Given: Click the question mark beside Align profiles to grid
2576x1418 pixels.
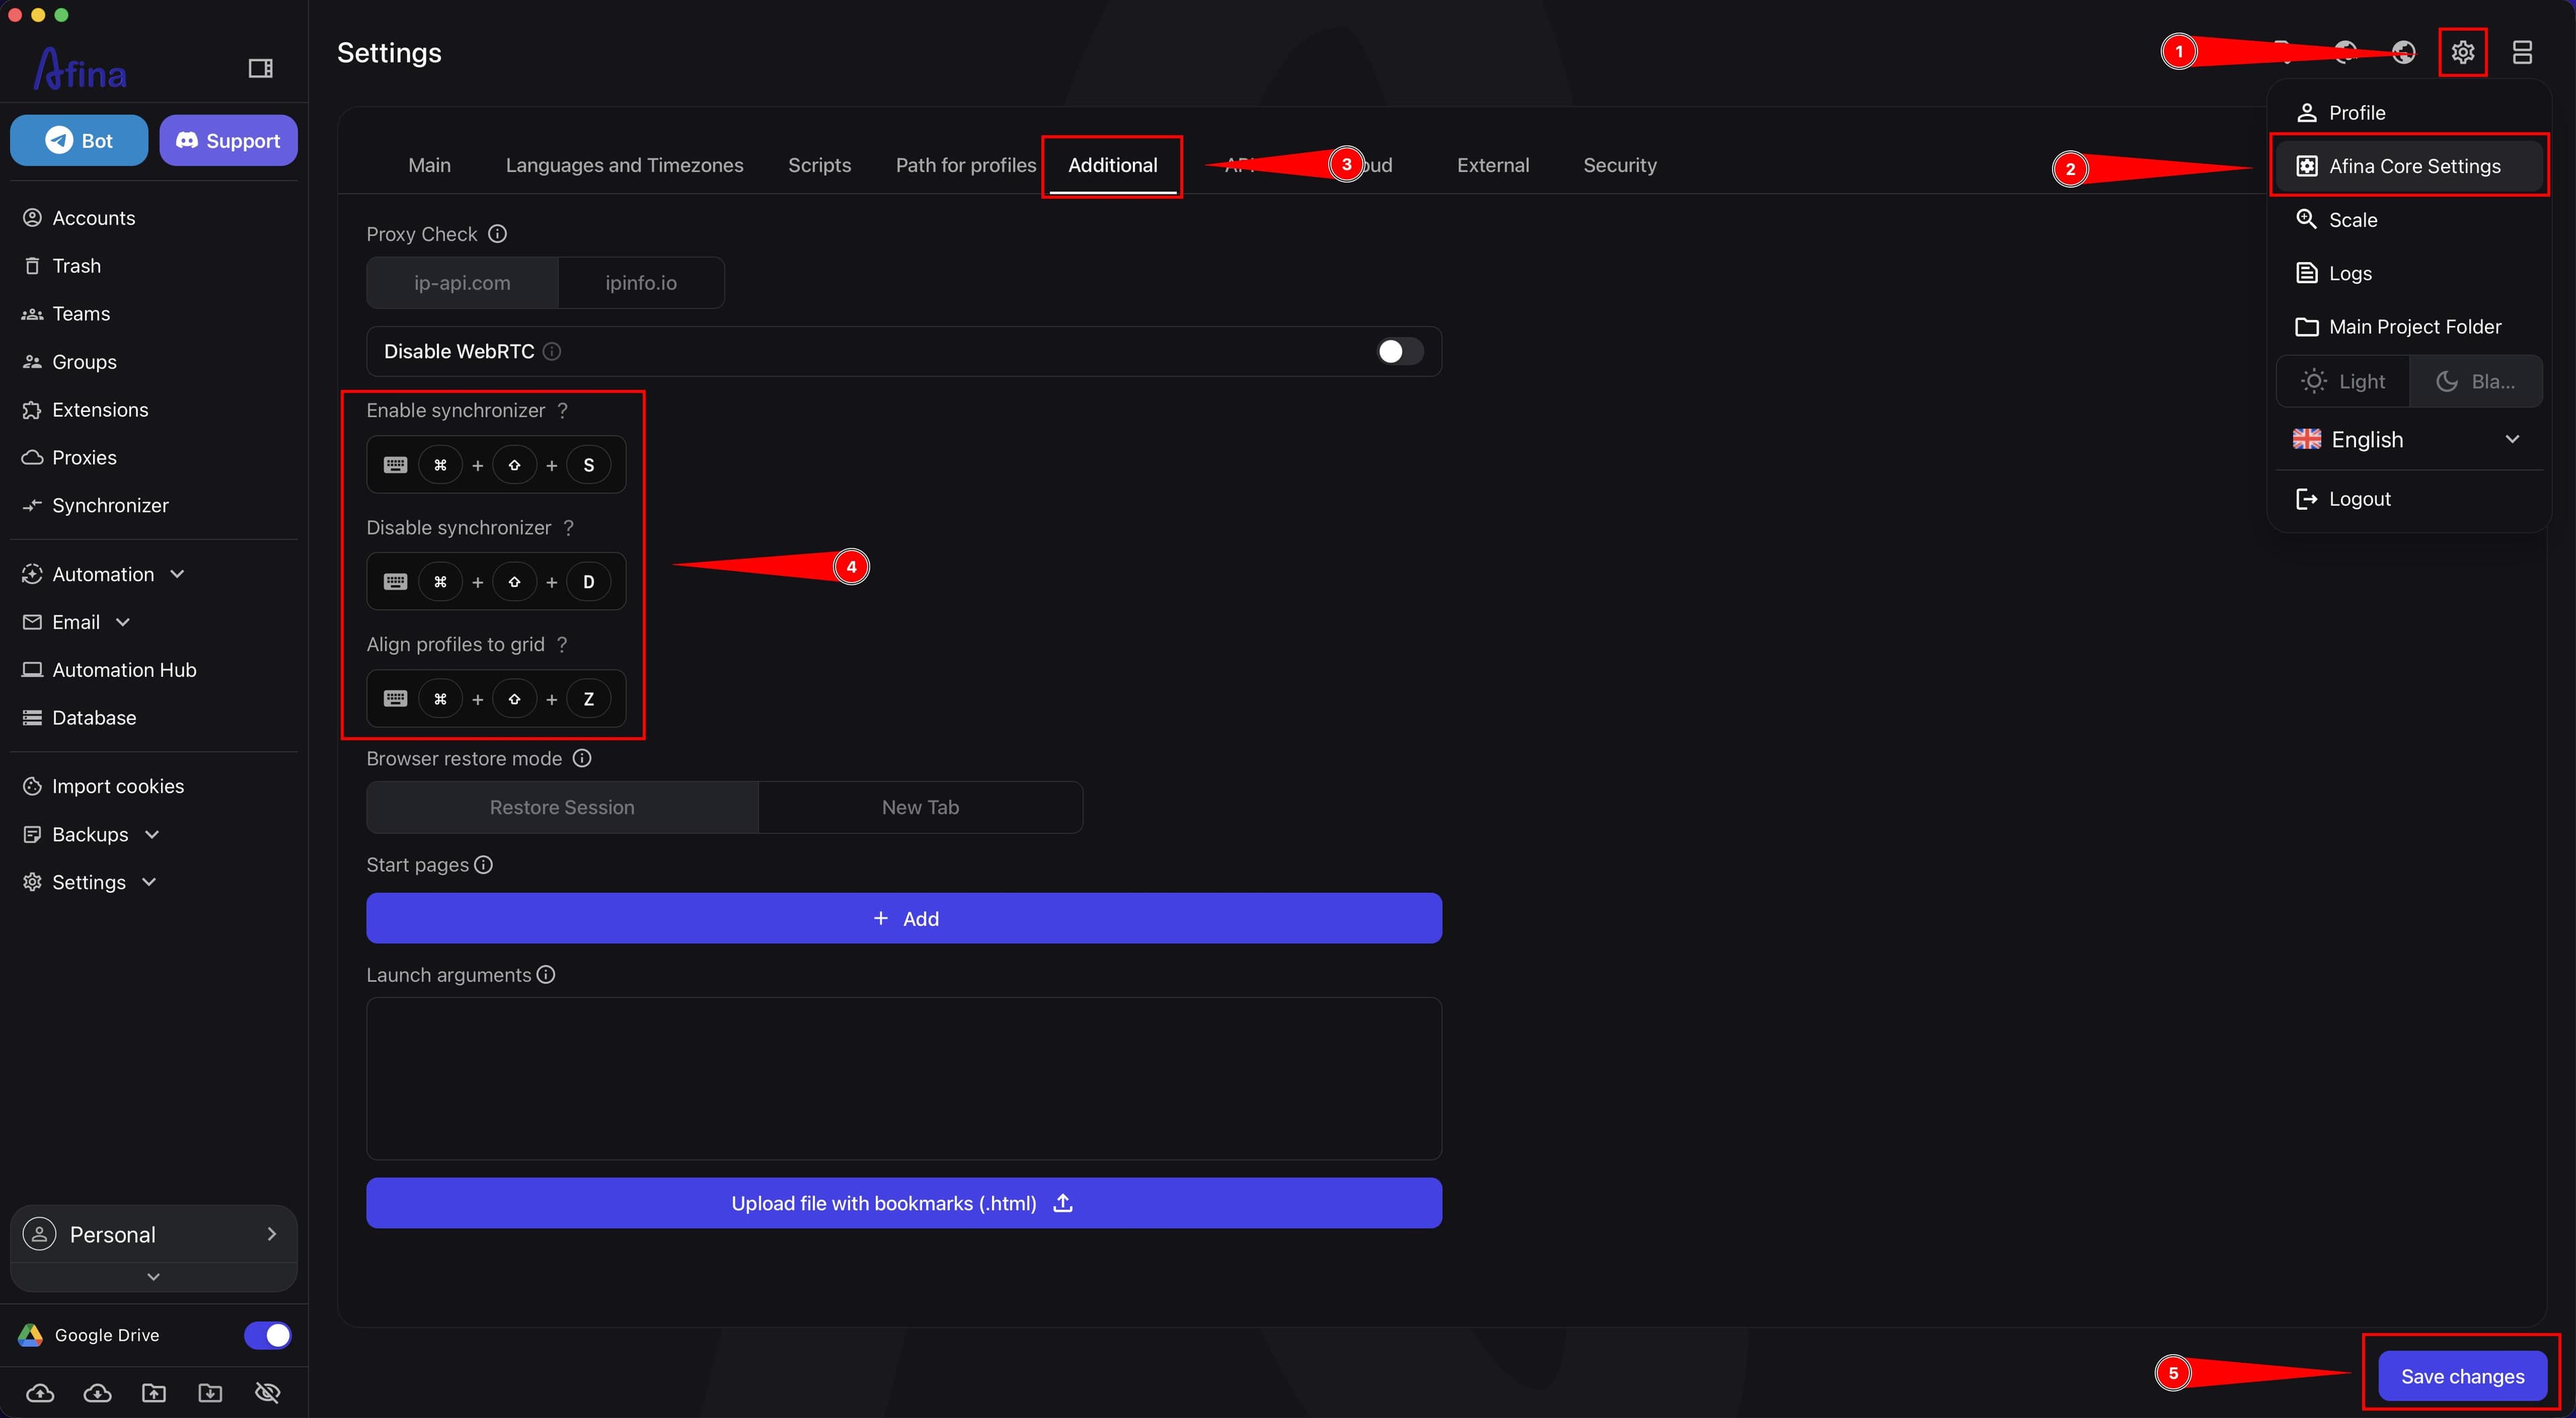Looking at the screenshot, I should coord(562,644).
